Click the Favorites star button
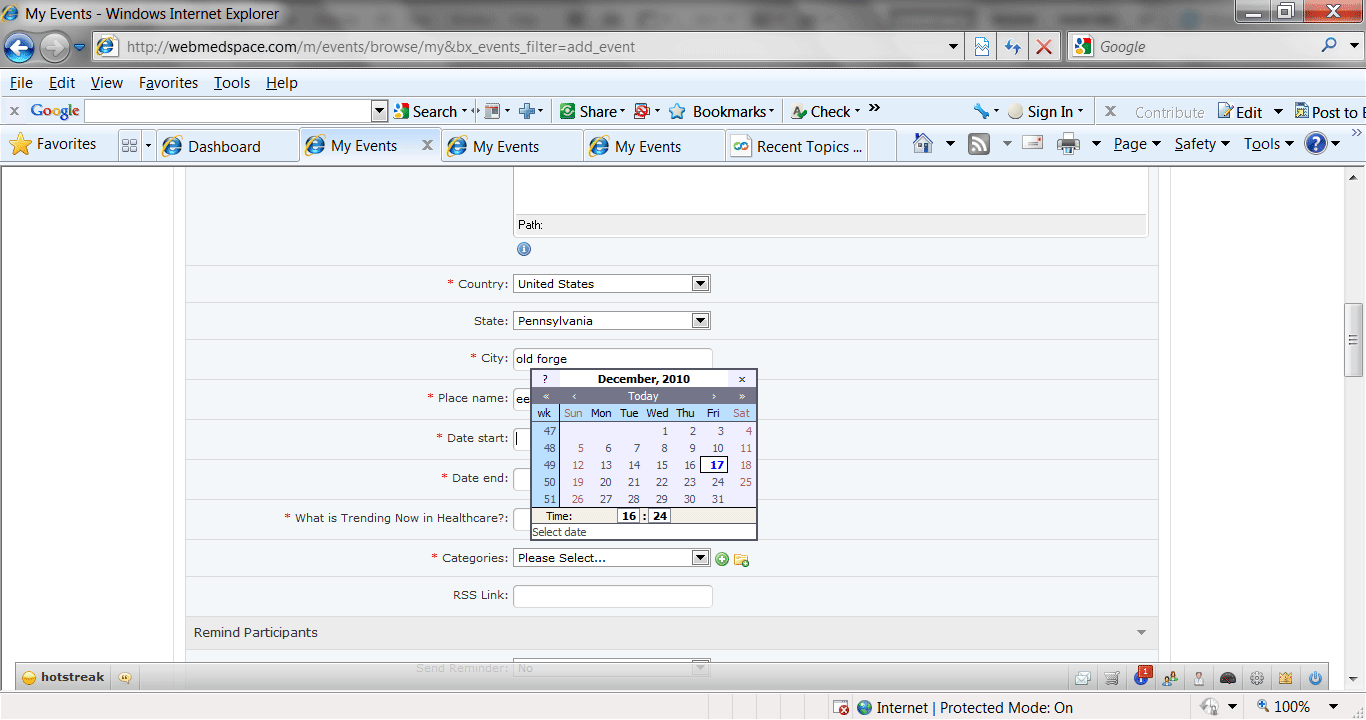 [x=53, y=144]
